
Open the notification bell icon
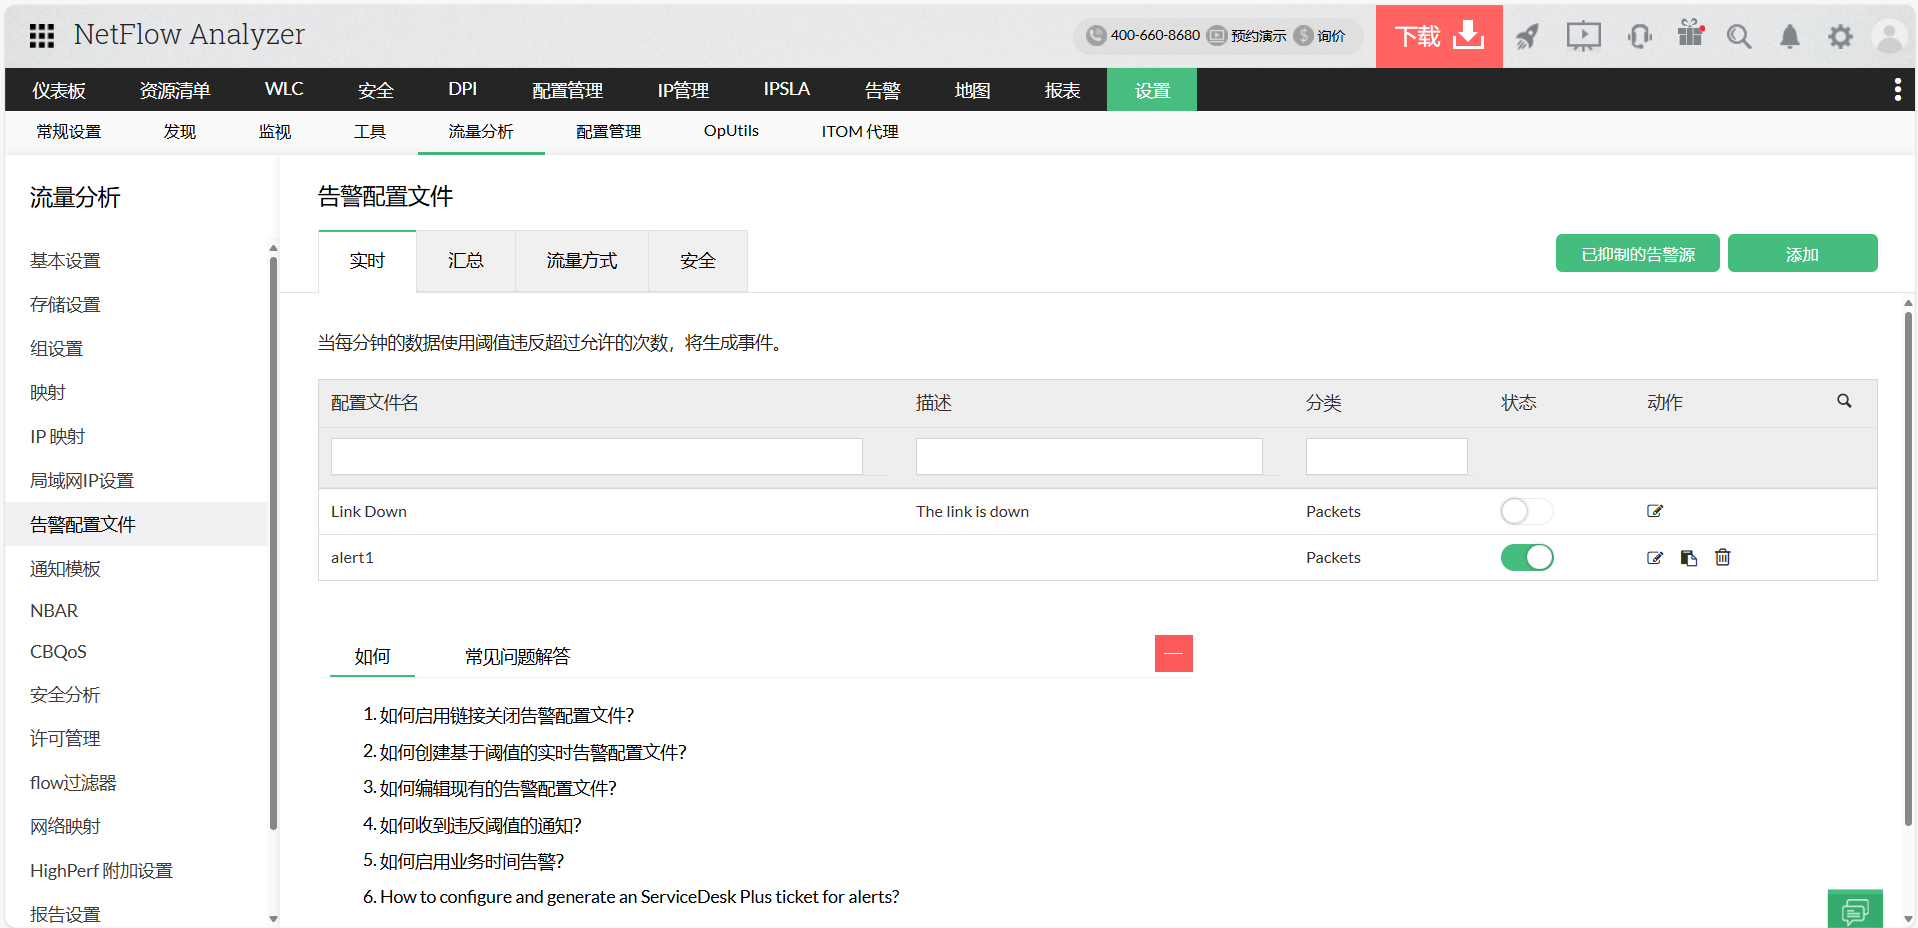tap(1790, 37)
